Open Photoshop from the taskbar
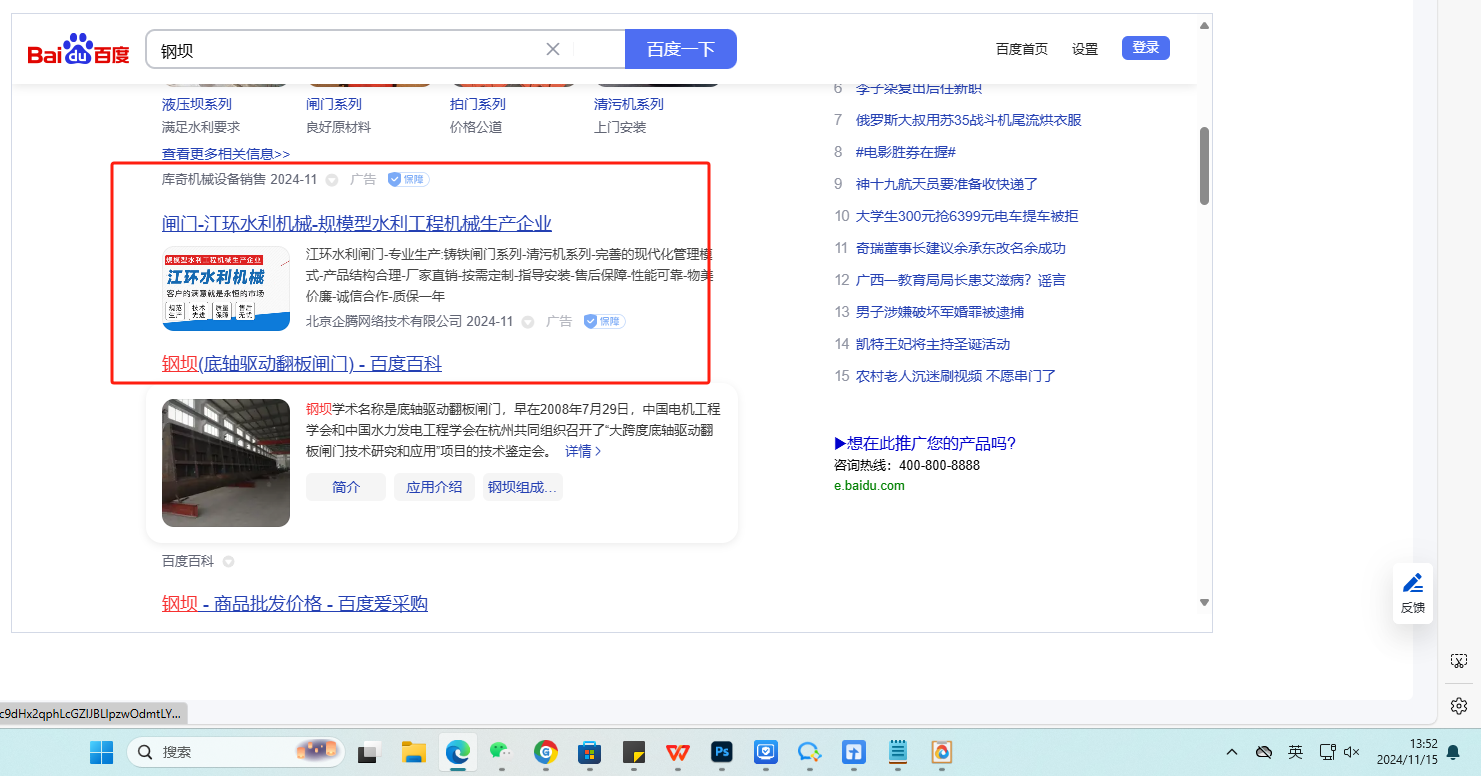1481x776 pixels. point(722,752)
